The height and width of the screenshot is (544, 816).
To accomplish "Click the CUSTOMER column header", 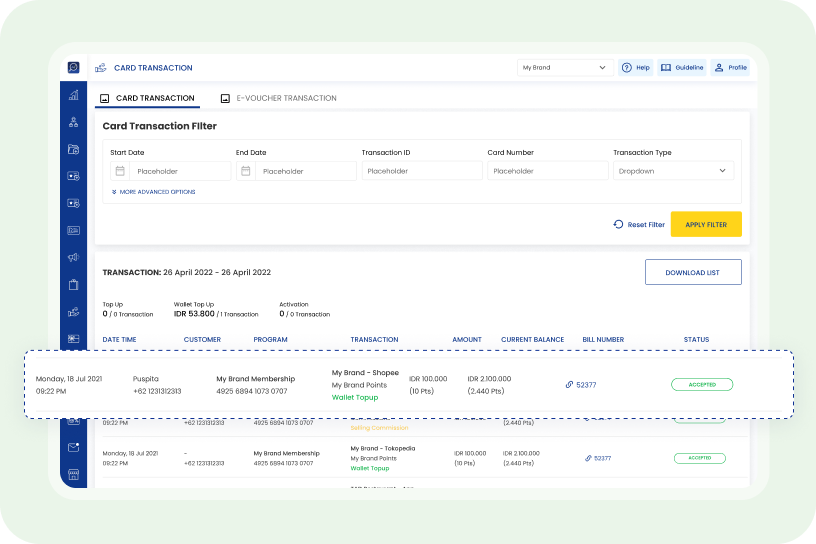I will pos(202,339).
